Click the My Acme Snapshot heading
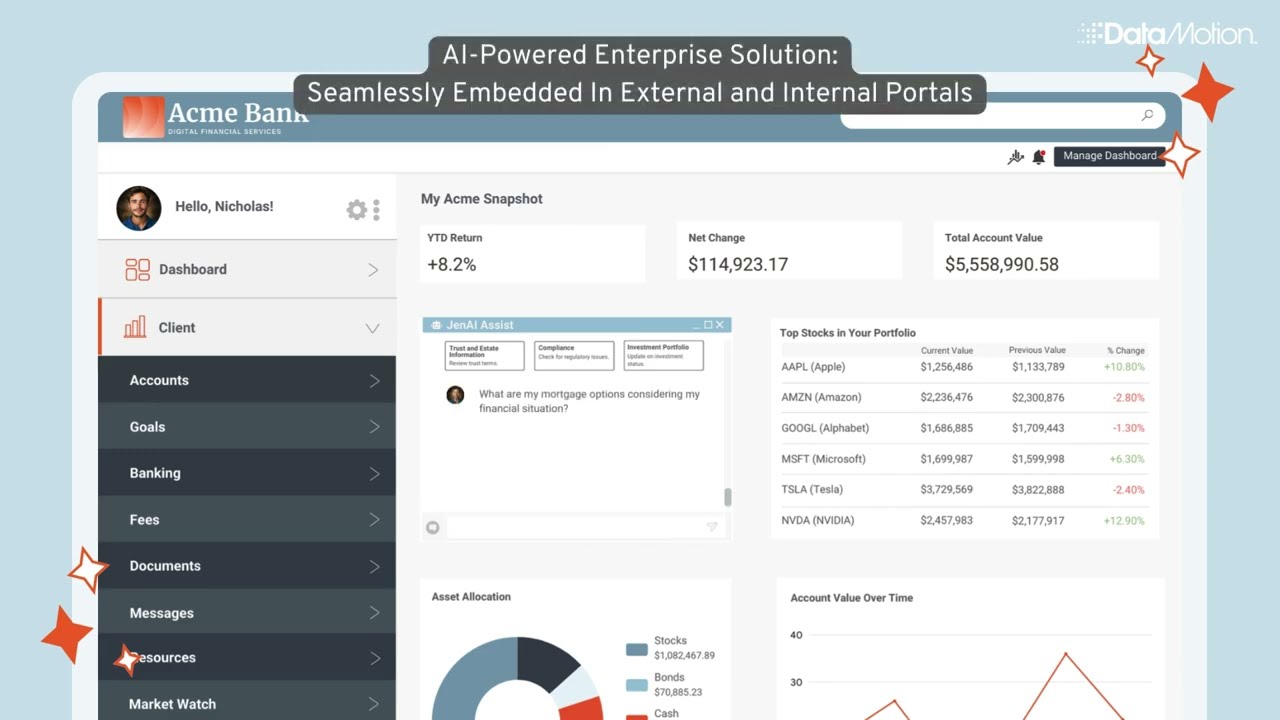The image size is (1280, 720). point(482,199)
